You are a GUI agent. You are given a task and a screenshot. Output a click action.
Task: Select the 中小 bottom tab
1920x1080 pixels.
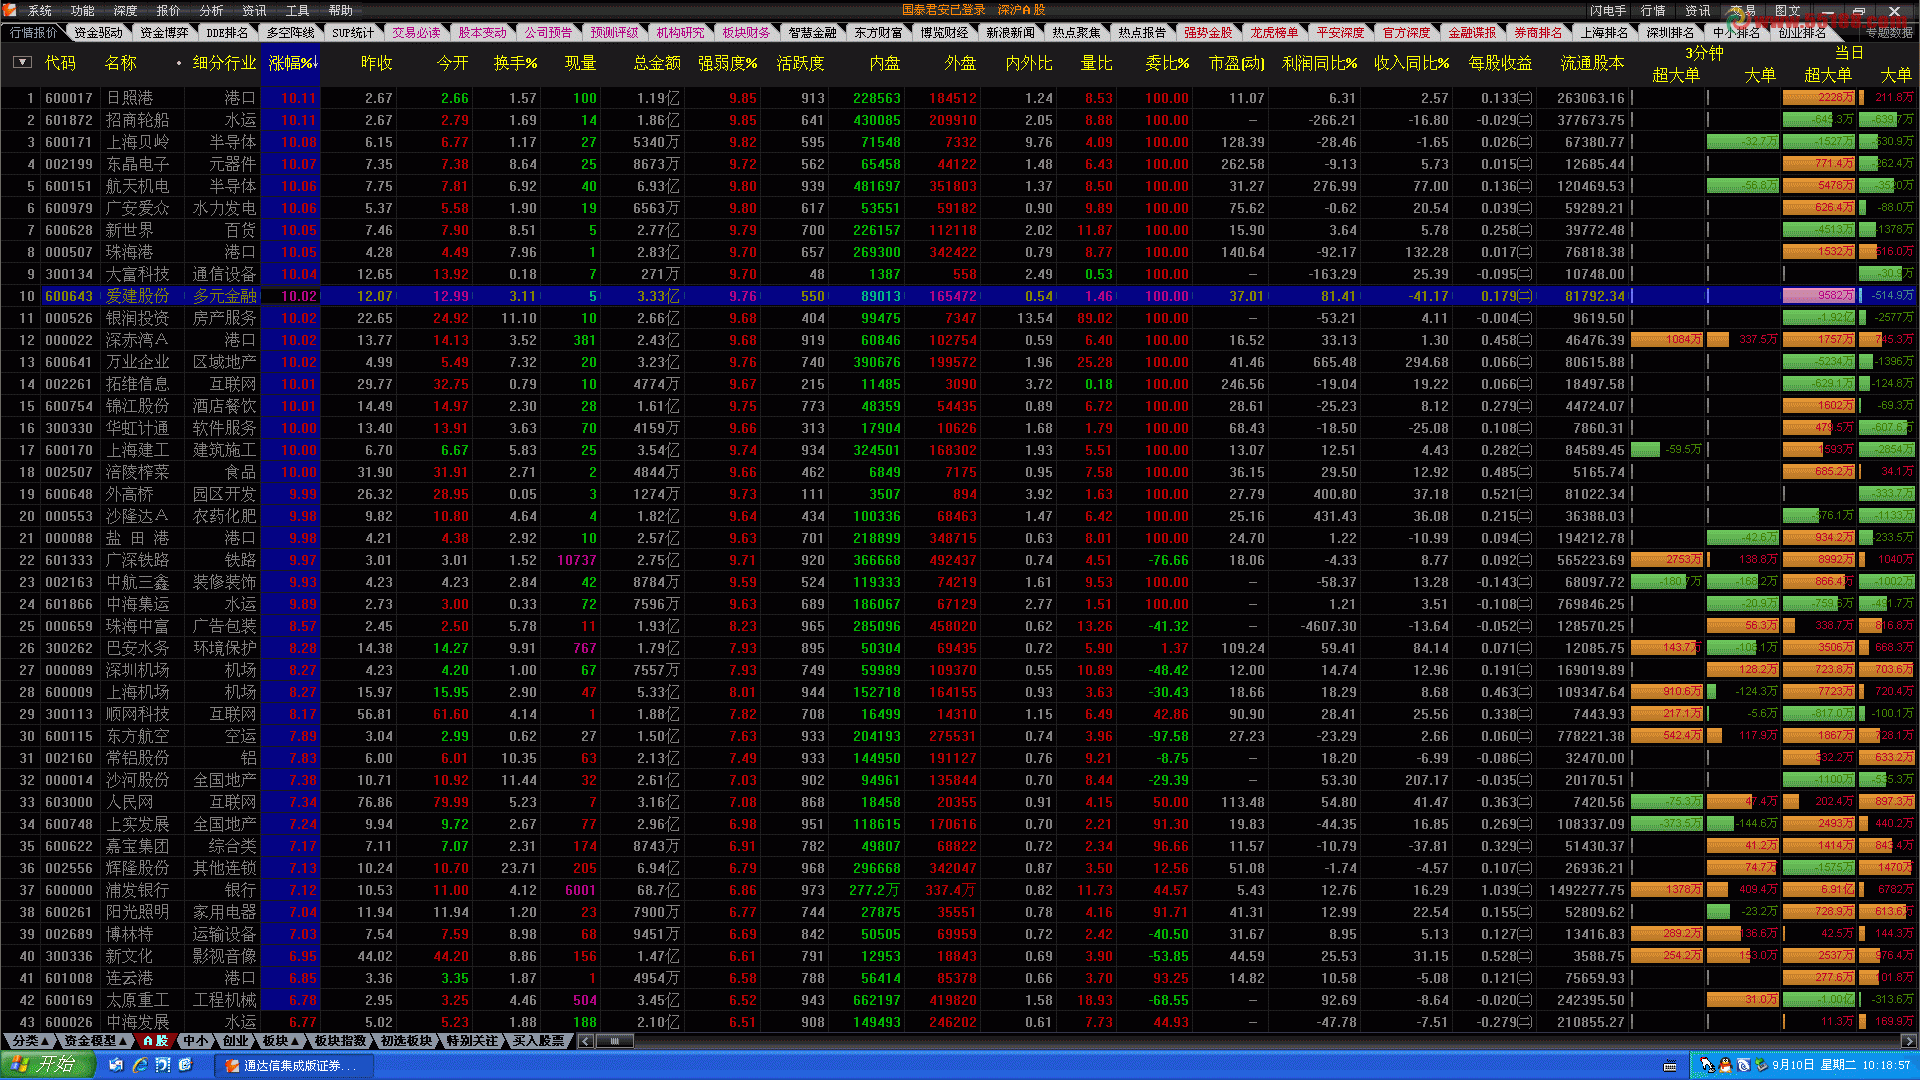(x=195, y=1041)
